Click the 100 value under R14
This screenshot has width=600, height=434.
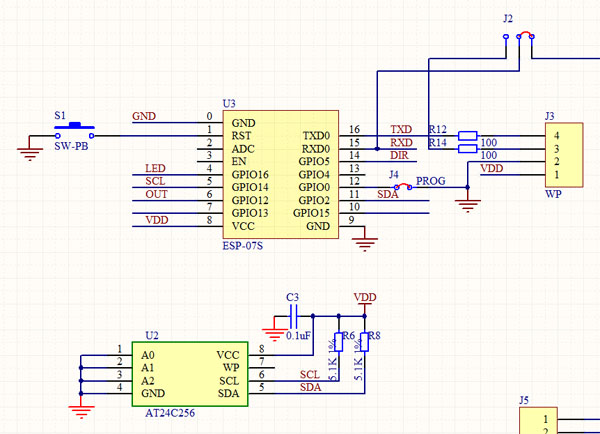[489, 155]
